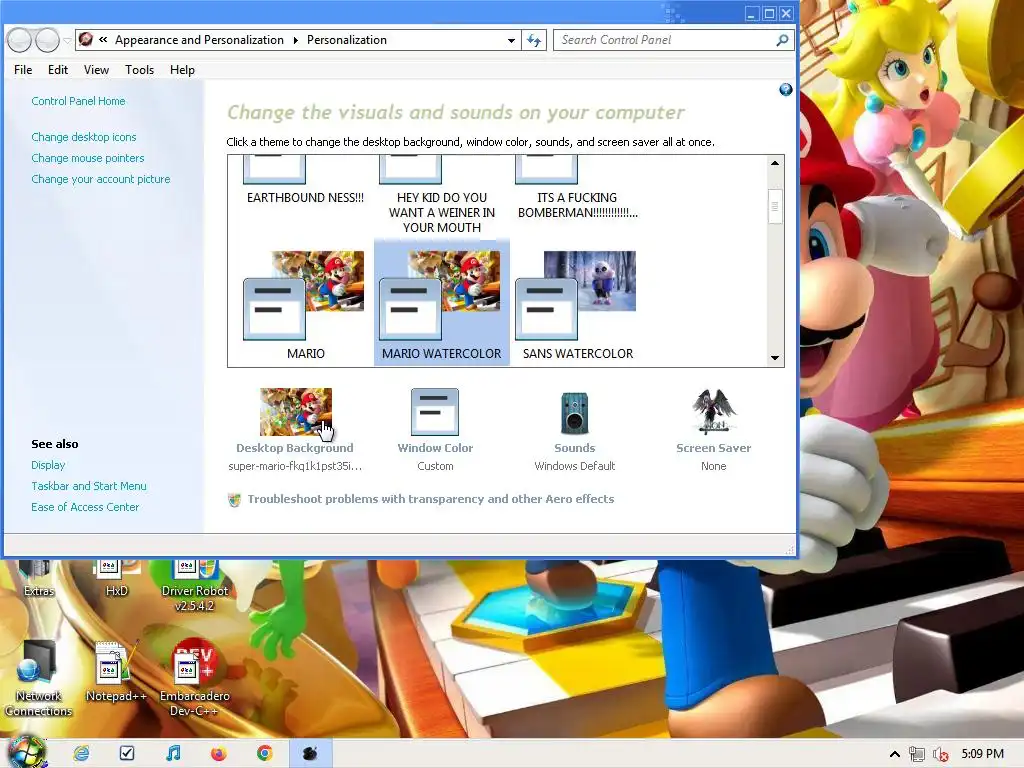Screen dimensions: 1024x768
Task: Click the Aero troubleshoot shield icon
Action: click(x=234, y=500)
